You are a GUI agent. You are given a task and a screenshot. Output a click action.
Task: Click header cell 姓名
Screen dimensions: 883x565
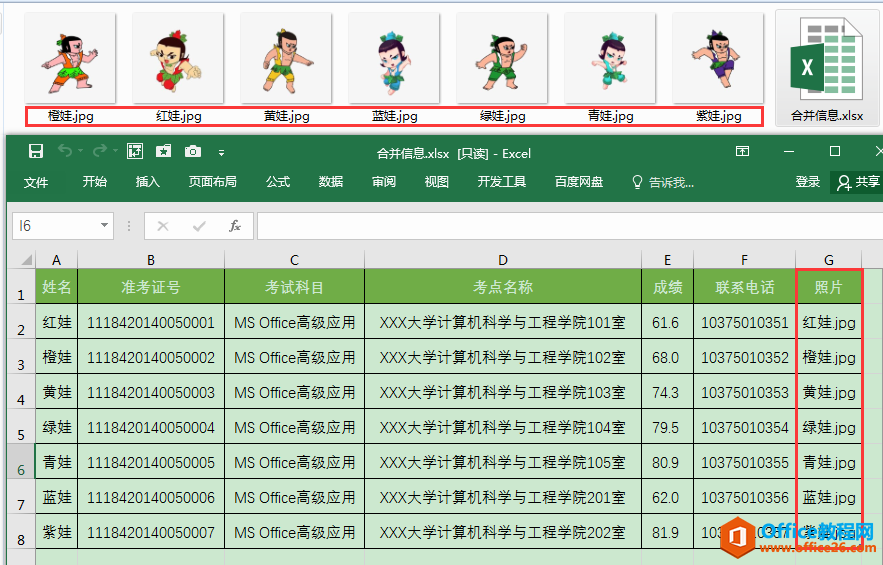tap(56, 287)
